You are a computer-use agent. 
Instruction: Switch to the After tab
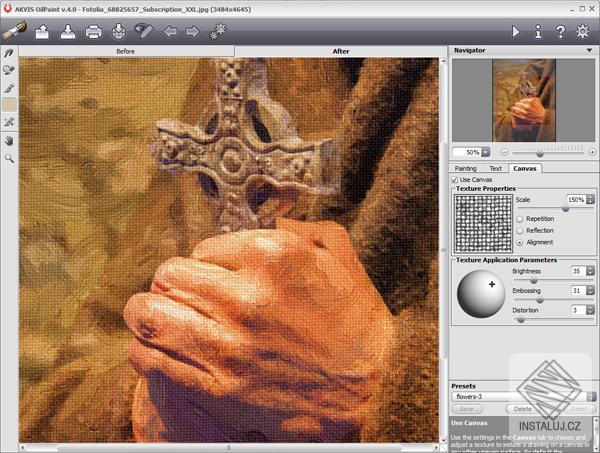coord(341,51)
